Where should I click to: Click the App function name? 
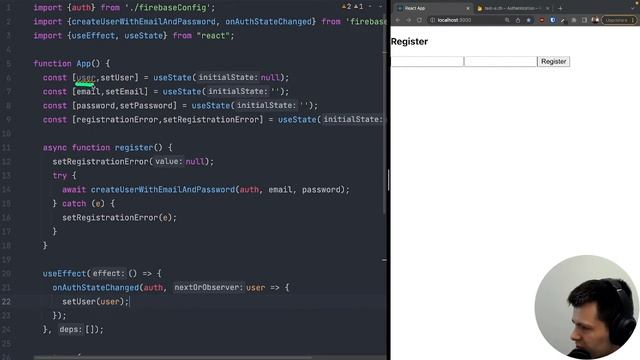tap(83, 64)
